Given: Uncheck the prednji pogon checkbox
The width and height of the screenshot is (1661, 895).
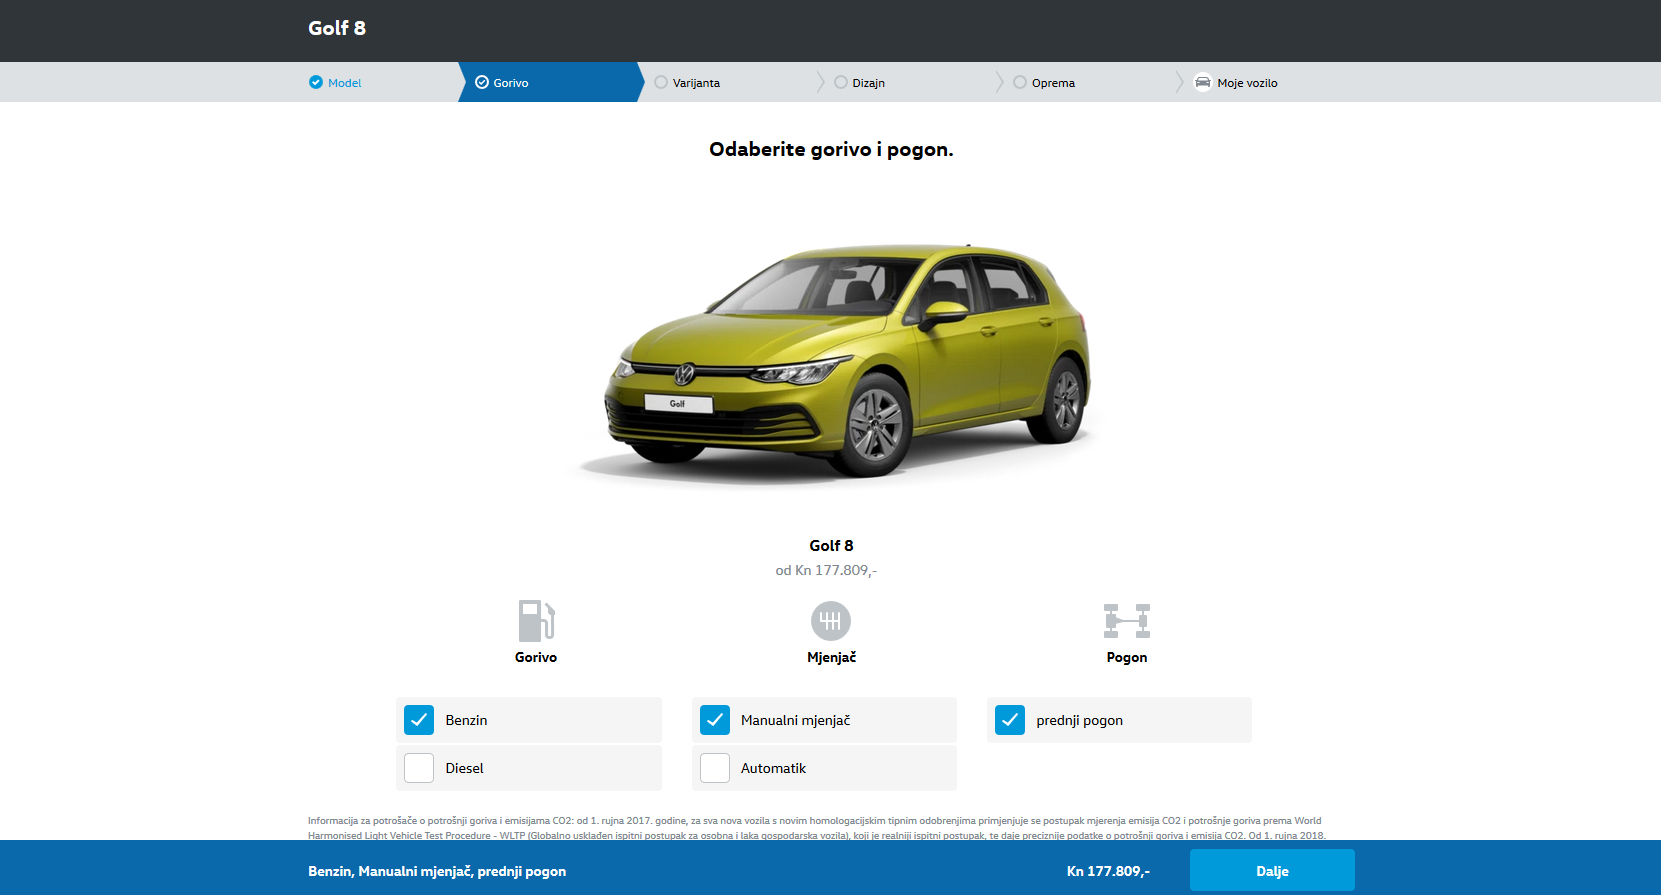Looking at the screenshot, I should (1010, 720).
